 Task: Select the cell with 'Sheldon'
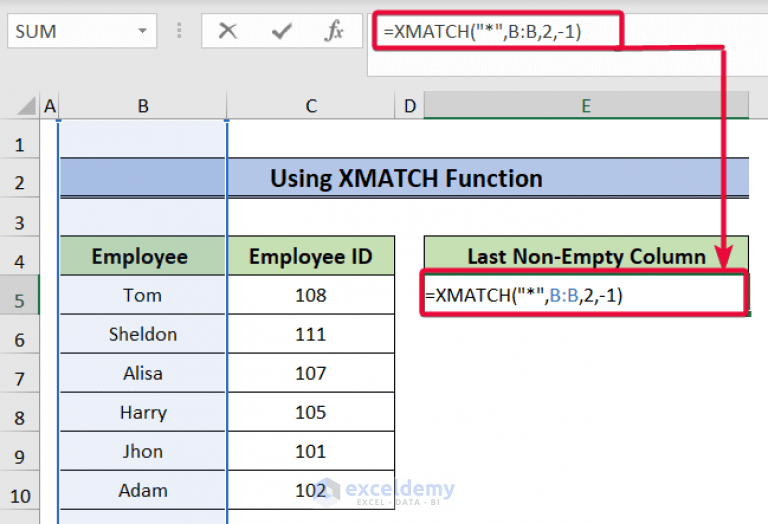(143, 334)
